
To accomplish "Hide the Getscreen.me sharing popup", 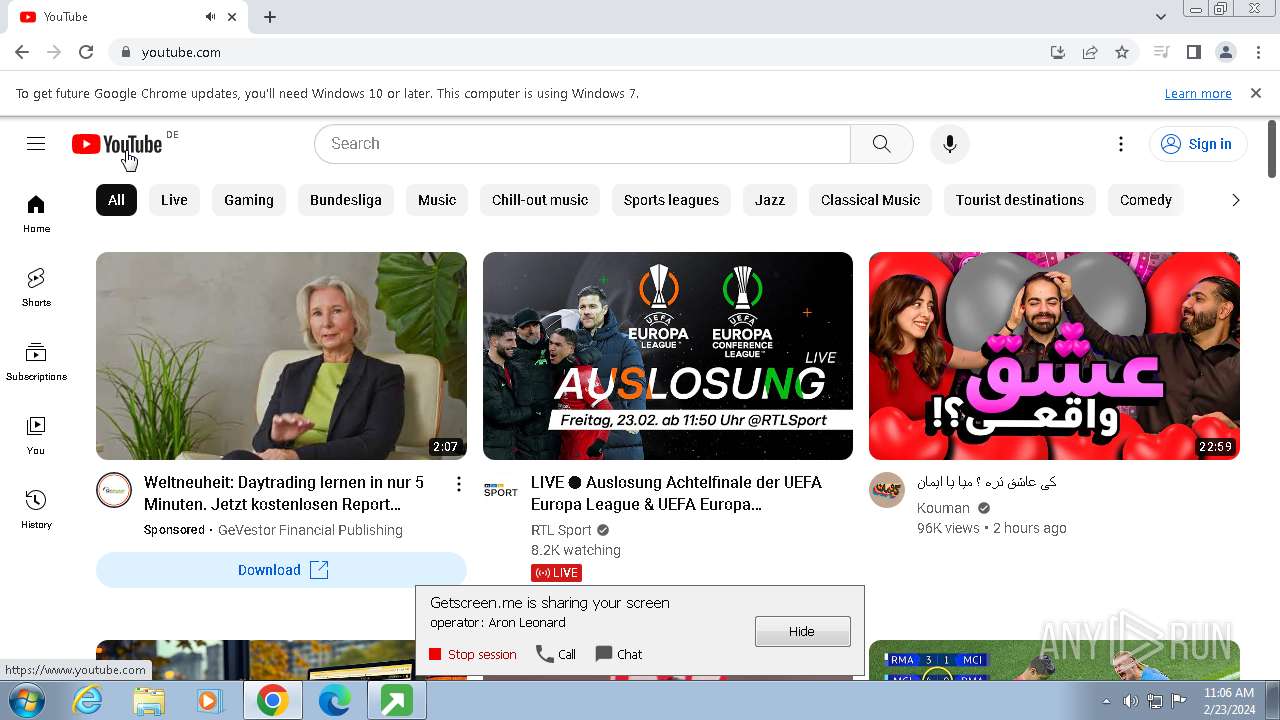I will click(802, 631).
